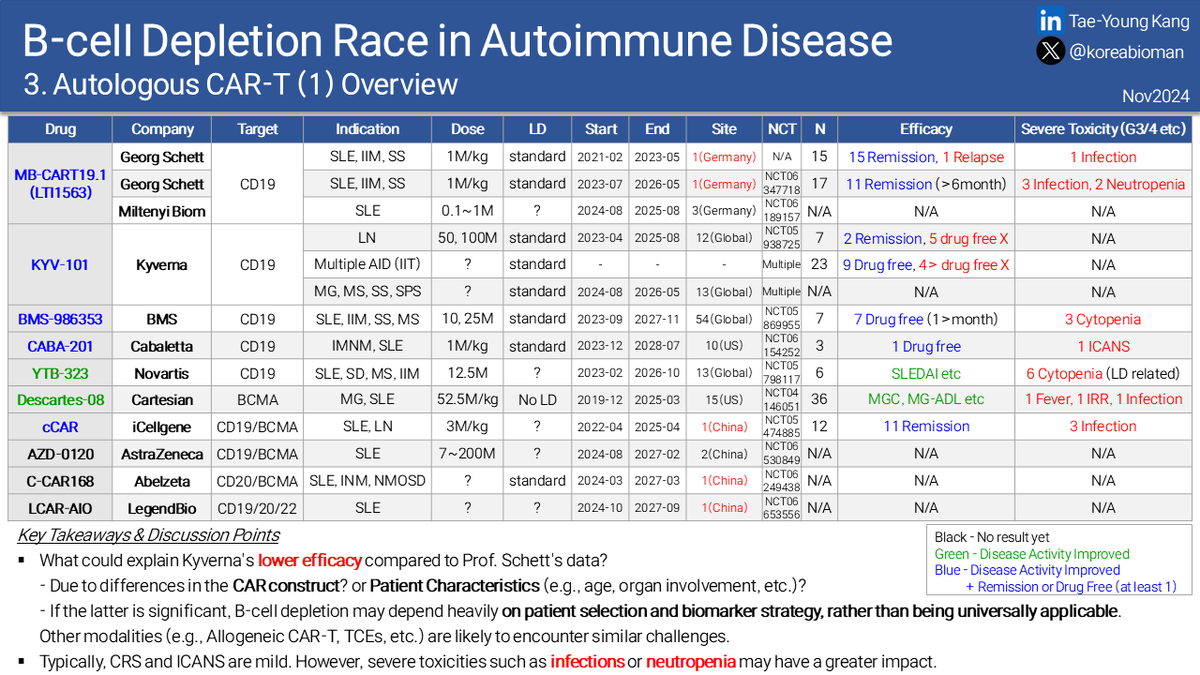The image size is (1200, 675).
Task: Click the CABA-201 drug cell
Action: (x=60, y=346)
